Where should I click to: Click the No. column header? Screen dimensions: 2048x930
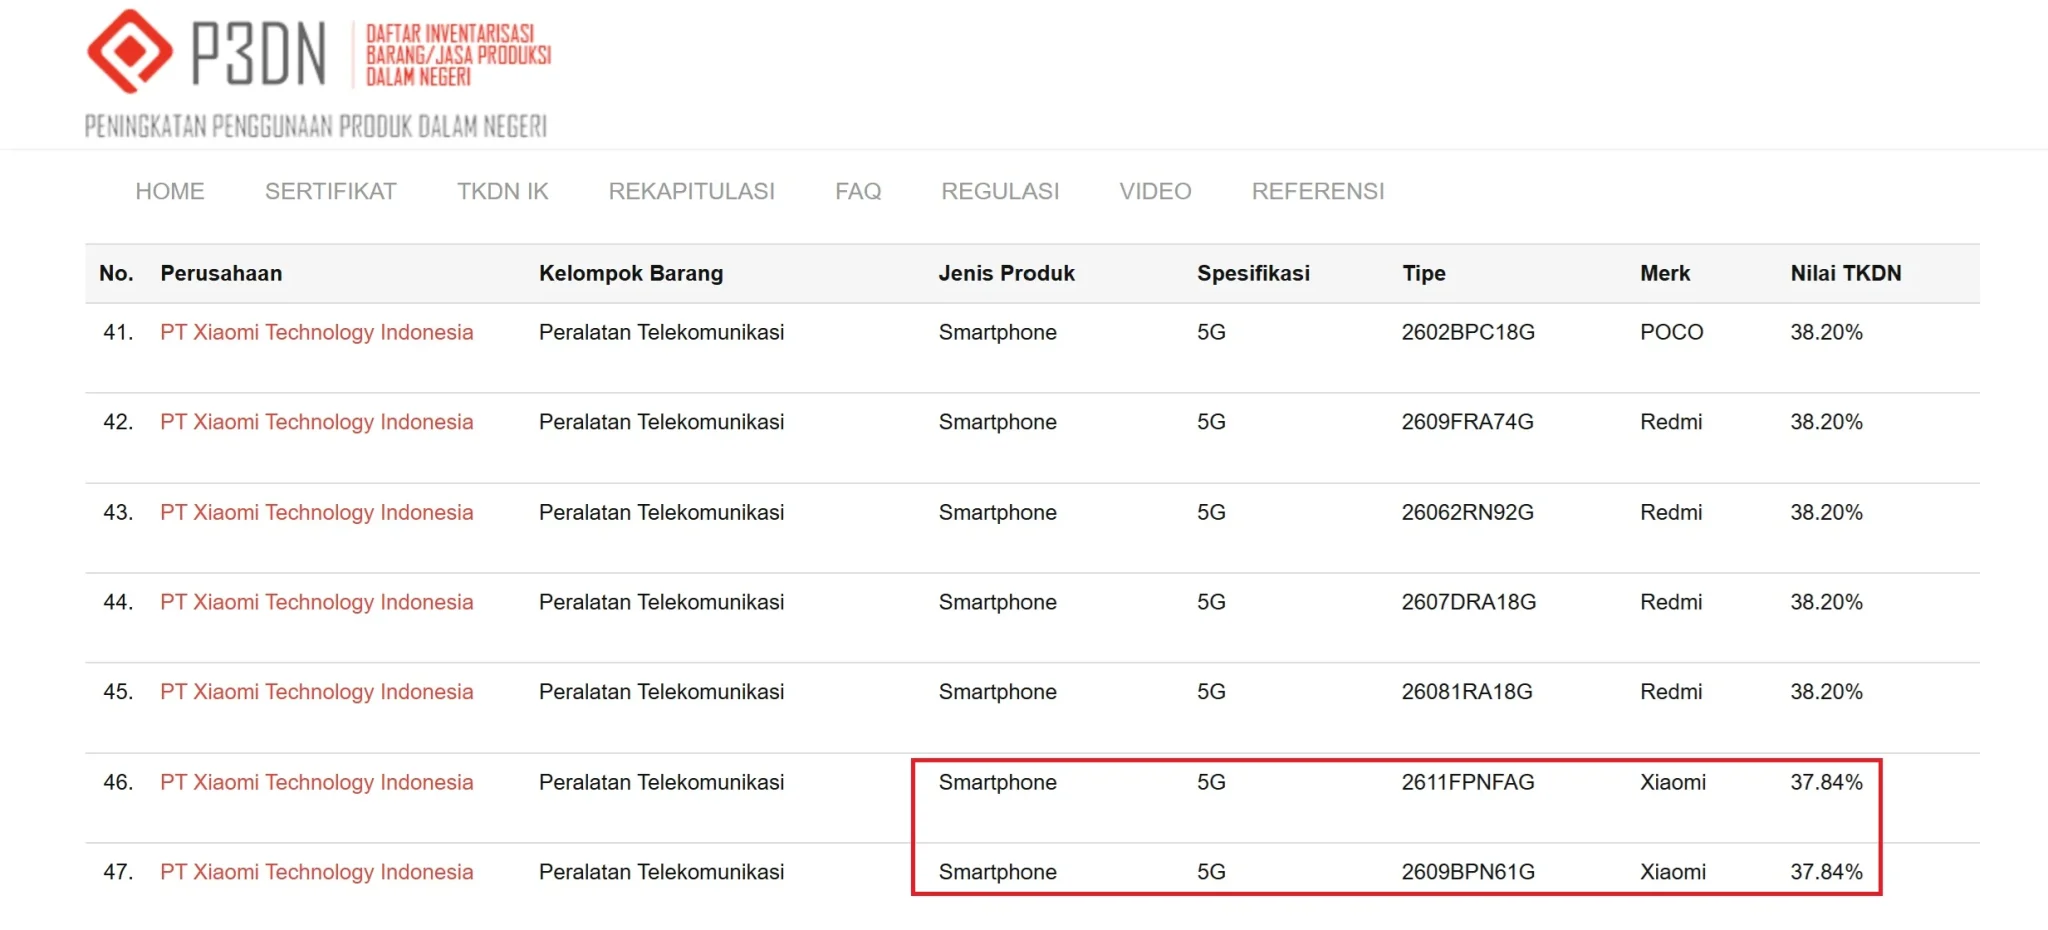pyautogui.click(x=116, y=273)
